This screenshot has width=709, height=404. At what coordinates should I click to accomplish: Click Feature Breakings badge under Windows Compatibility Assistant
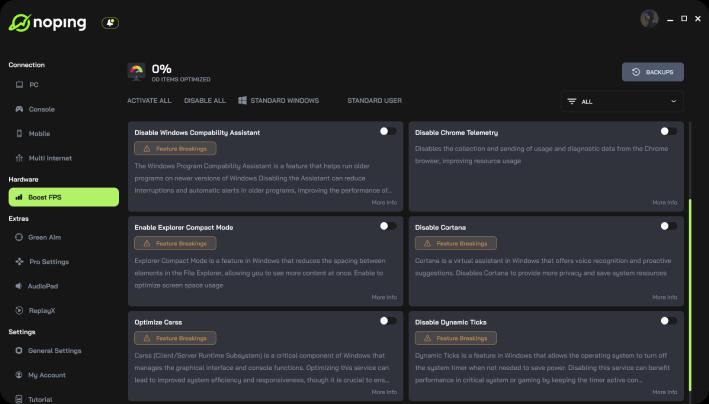(x=175, y=148)
